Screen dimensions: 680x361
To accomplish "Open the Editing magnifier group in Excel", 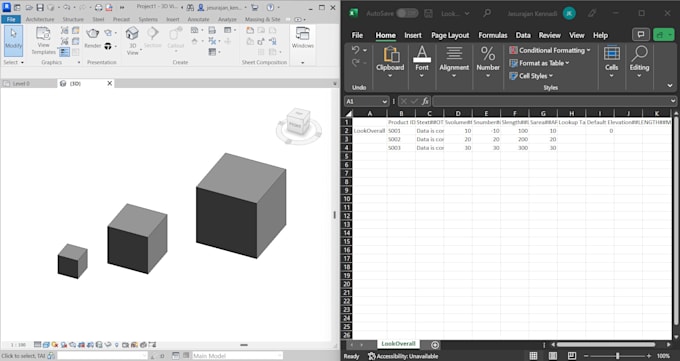I will 639,62.
